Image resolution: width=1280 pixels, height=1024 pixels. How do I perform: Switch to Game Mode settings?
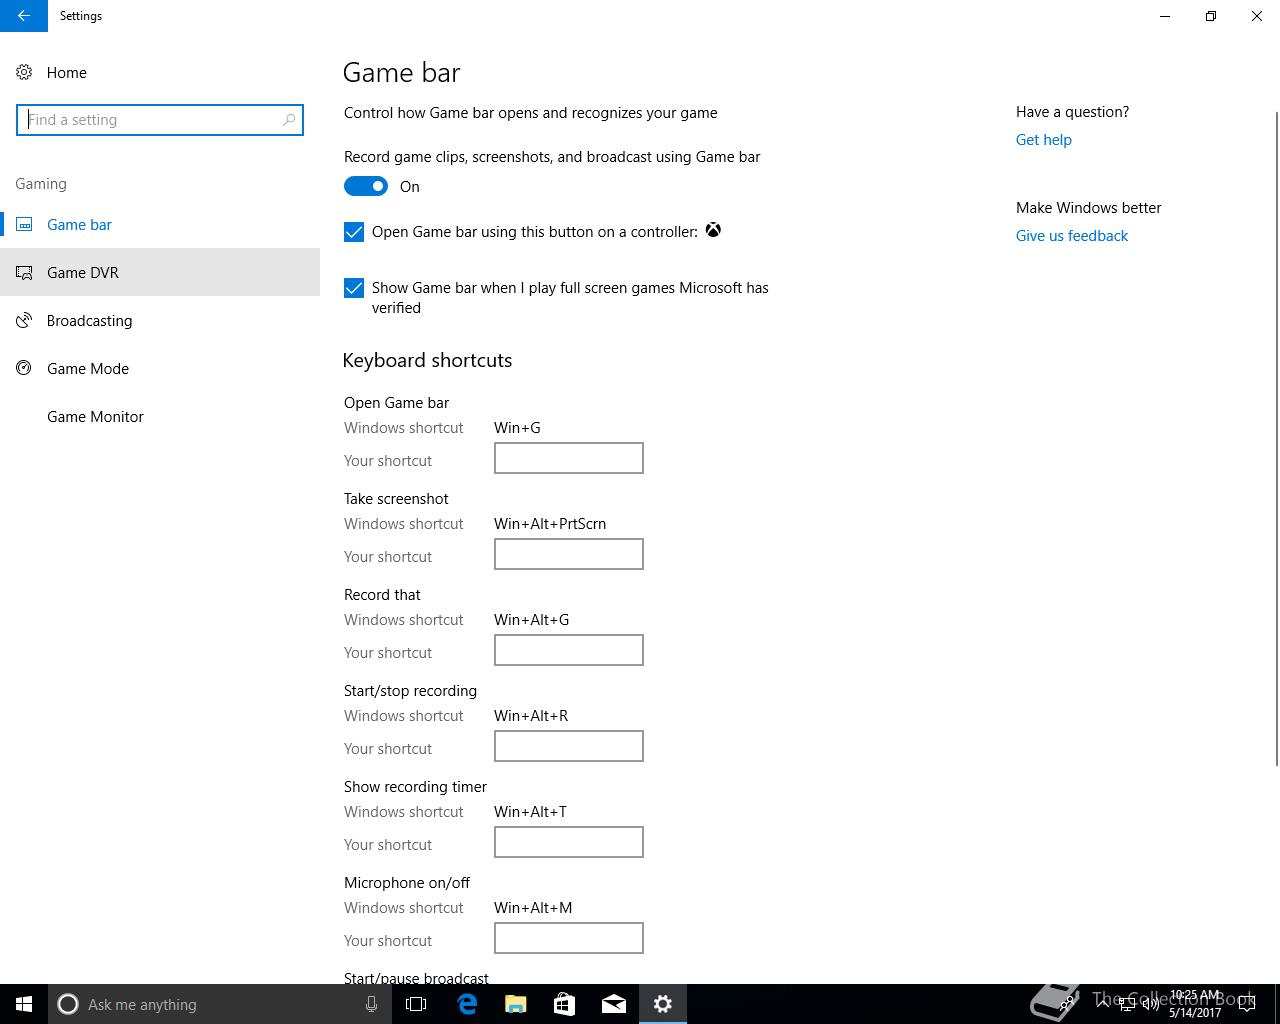(160, 368)
